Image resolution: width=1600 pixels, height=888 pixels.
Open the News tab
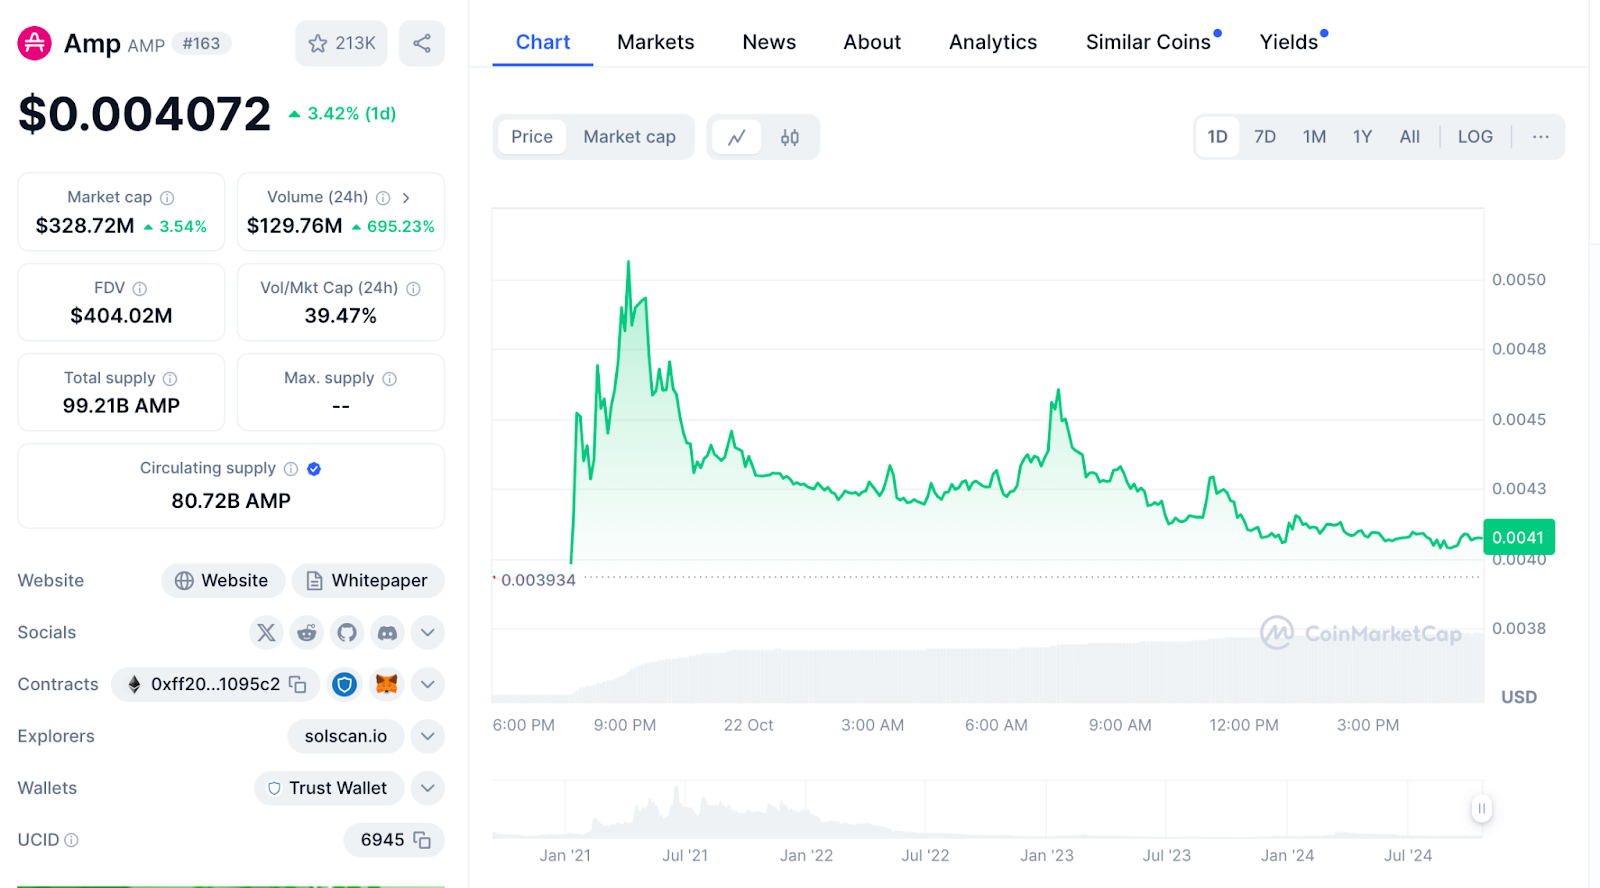click(x=769, y=42)
